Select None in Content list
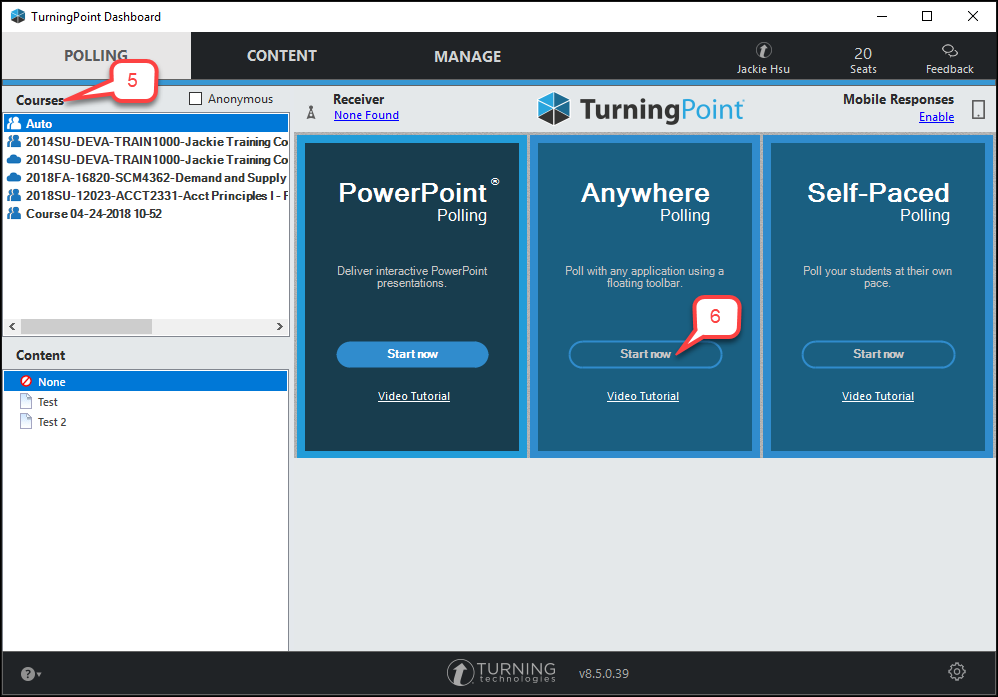The image size is (998, 697). pyautogui.click(x=146, y=381)
